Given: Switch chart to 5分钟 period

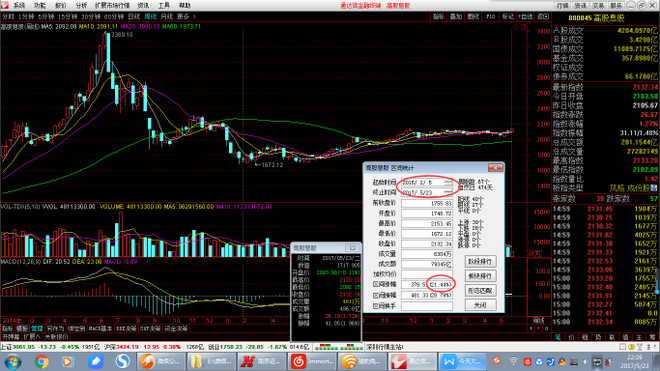Looking at the screenshot, I should coord(46,16).
